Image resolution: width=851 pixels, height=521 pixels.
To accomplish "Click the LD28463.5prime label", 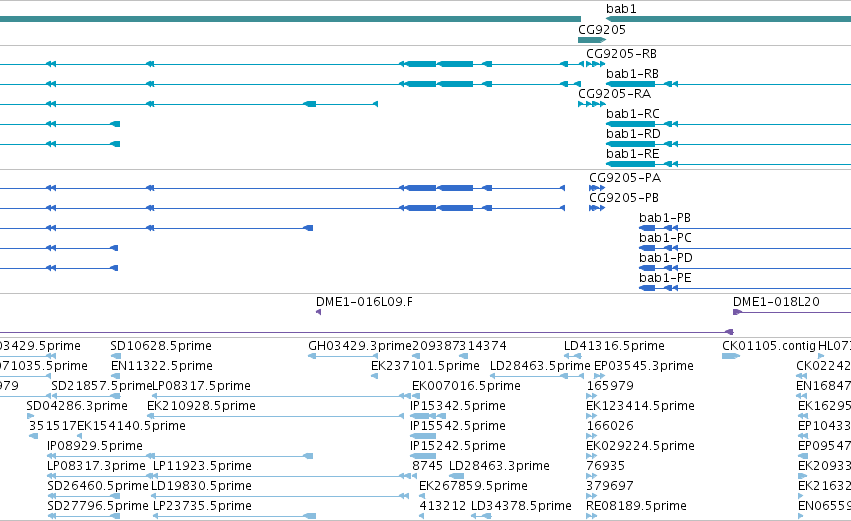I will pos(540,366).
